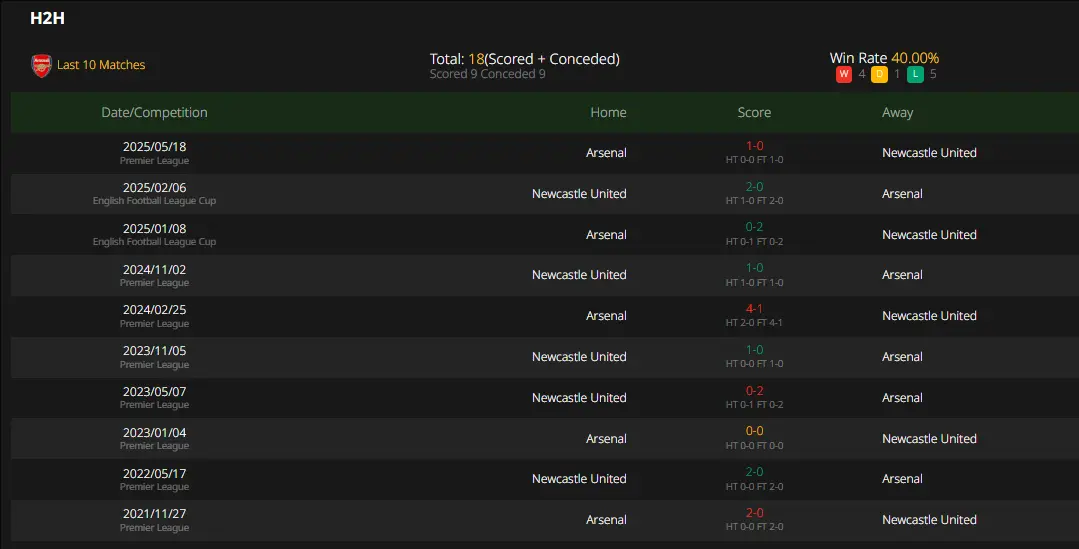Screen dimensions: 1079x549
Task: Click Arsenal home team in 2024/02/25 row
Action: coord(606,316)
